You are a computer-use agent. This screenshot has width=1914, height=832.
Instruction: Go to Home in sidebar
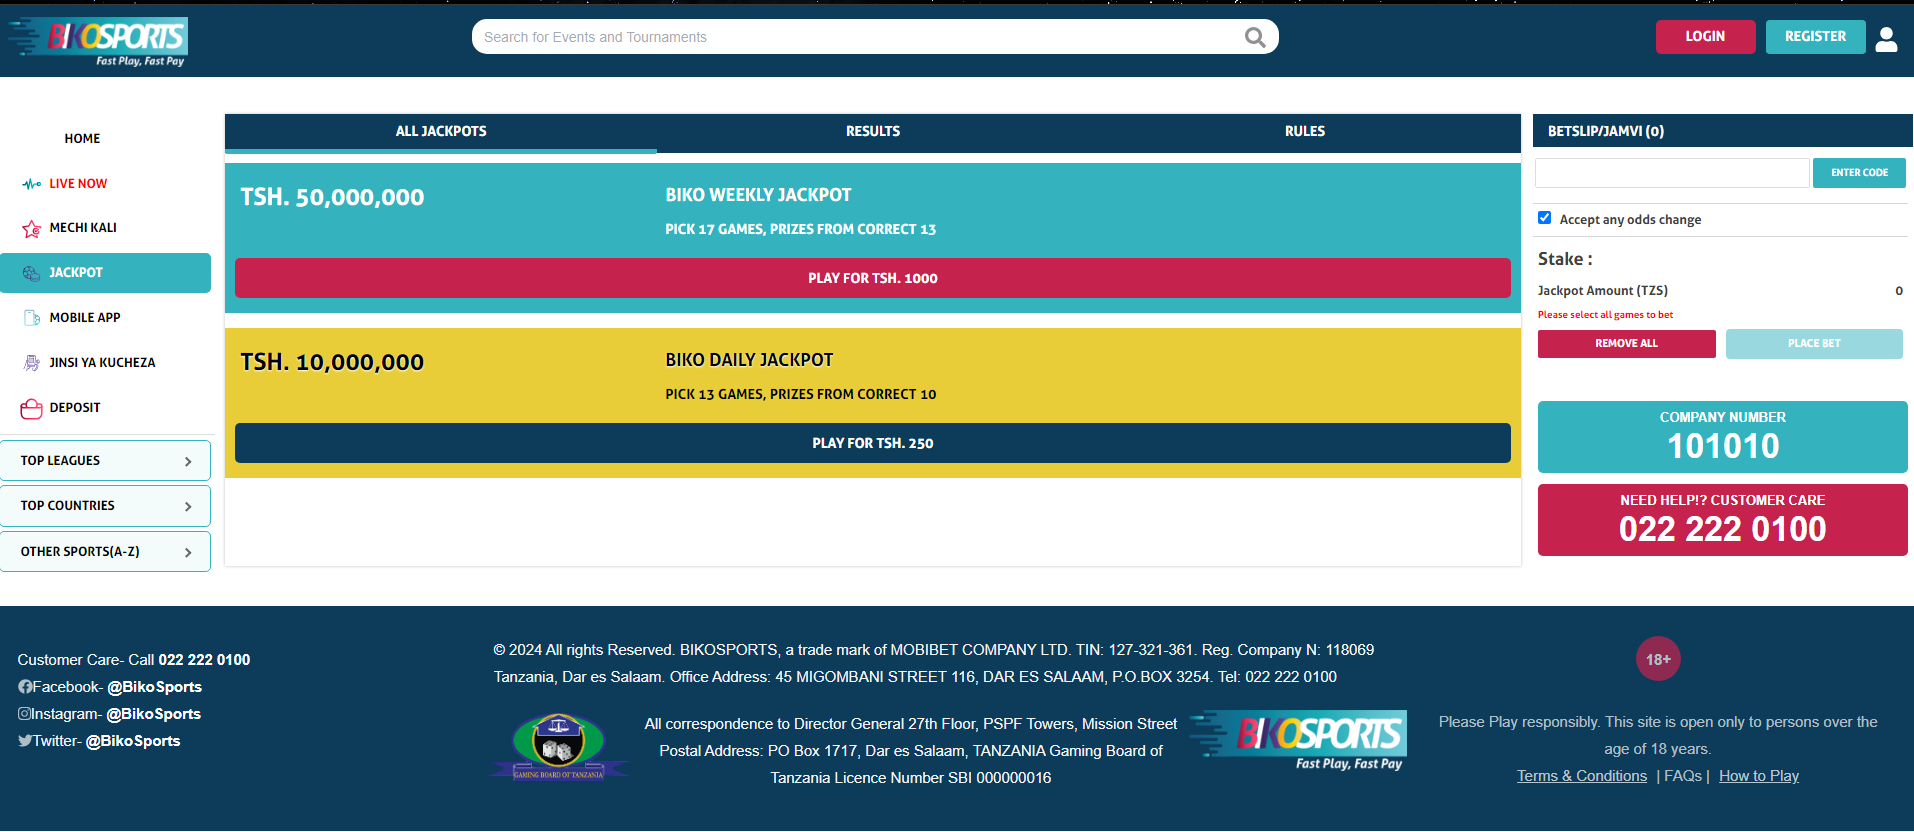pyautogui.click(x=82, y=139)
